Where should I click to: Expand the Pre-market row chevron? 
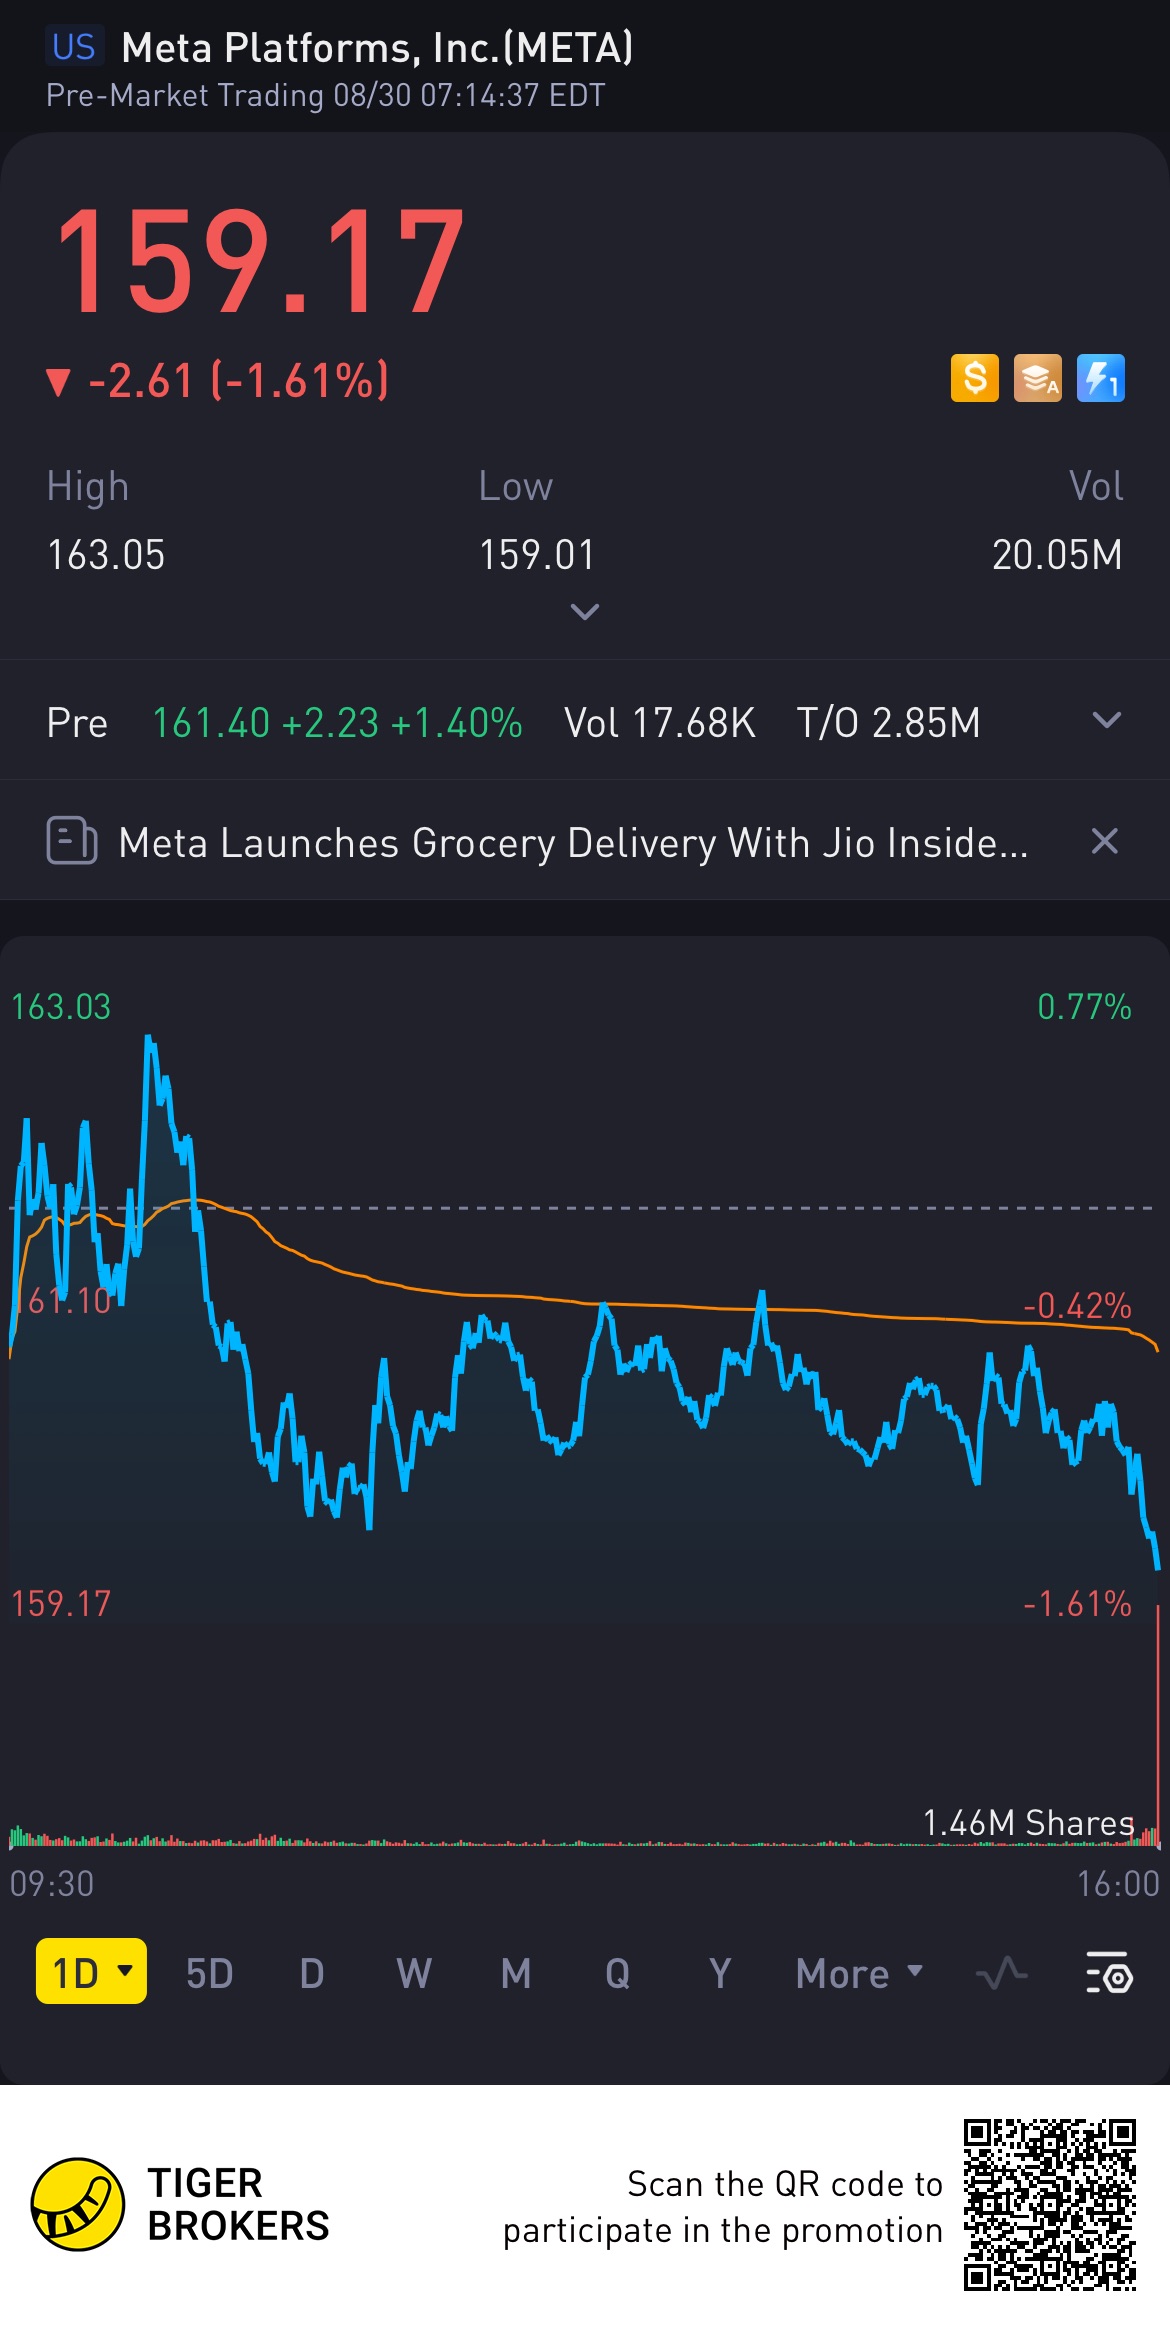(1106, 720)
